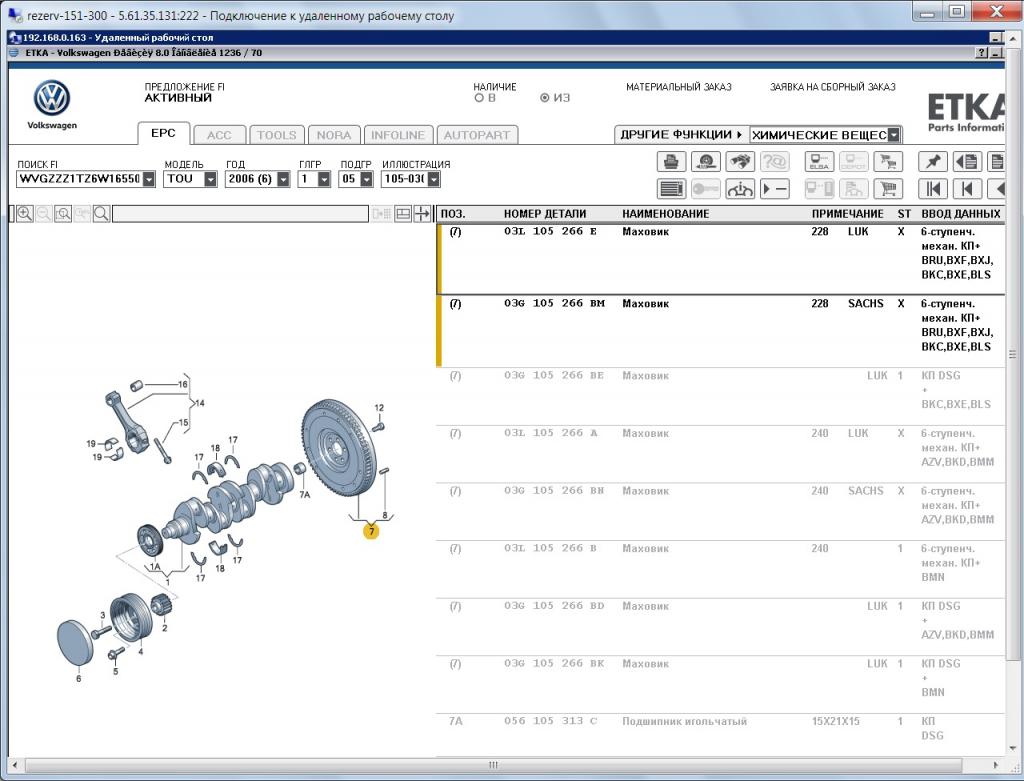Viewport: 1024px width, 781px height.
Task: Switch to the ACC tab
Action: tap(219, 135)
